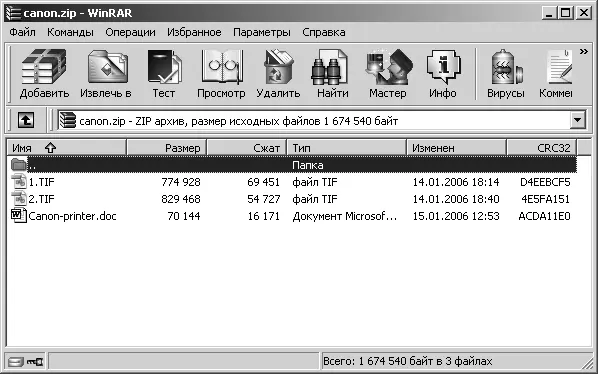Expand hidden toolbar buttons with the chevron
The height and width of the screenshot is (374, 598).
point(584,51)
